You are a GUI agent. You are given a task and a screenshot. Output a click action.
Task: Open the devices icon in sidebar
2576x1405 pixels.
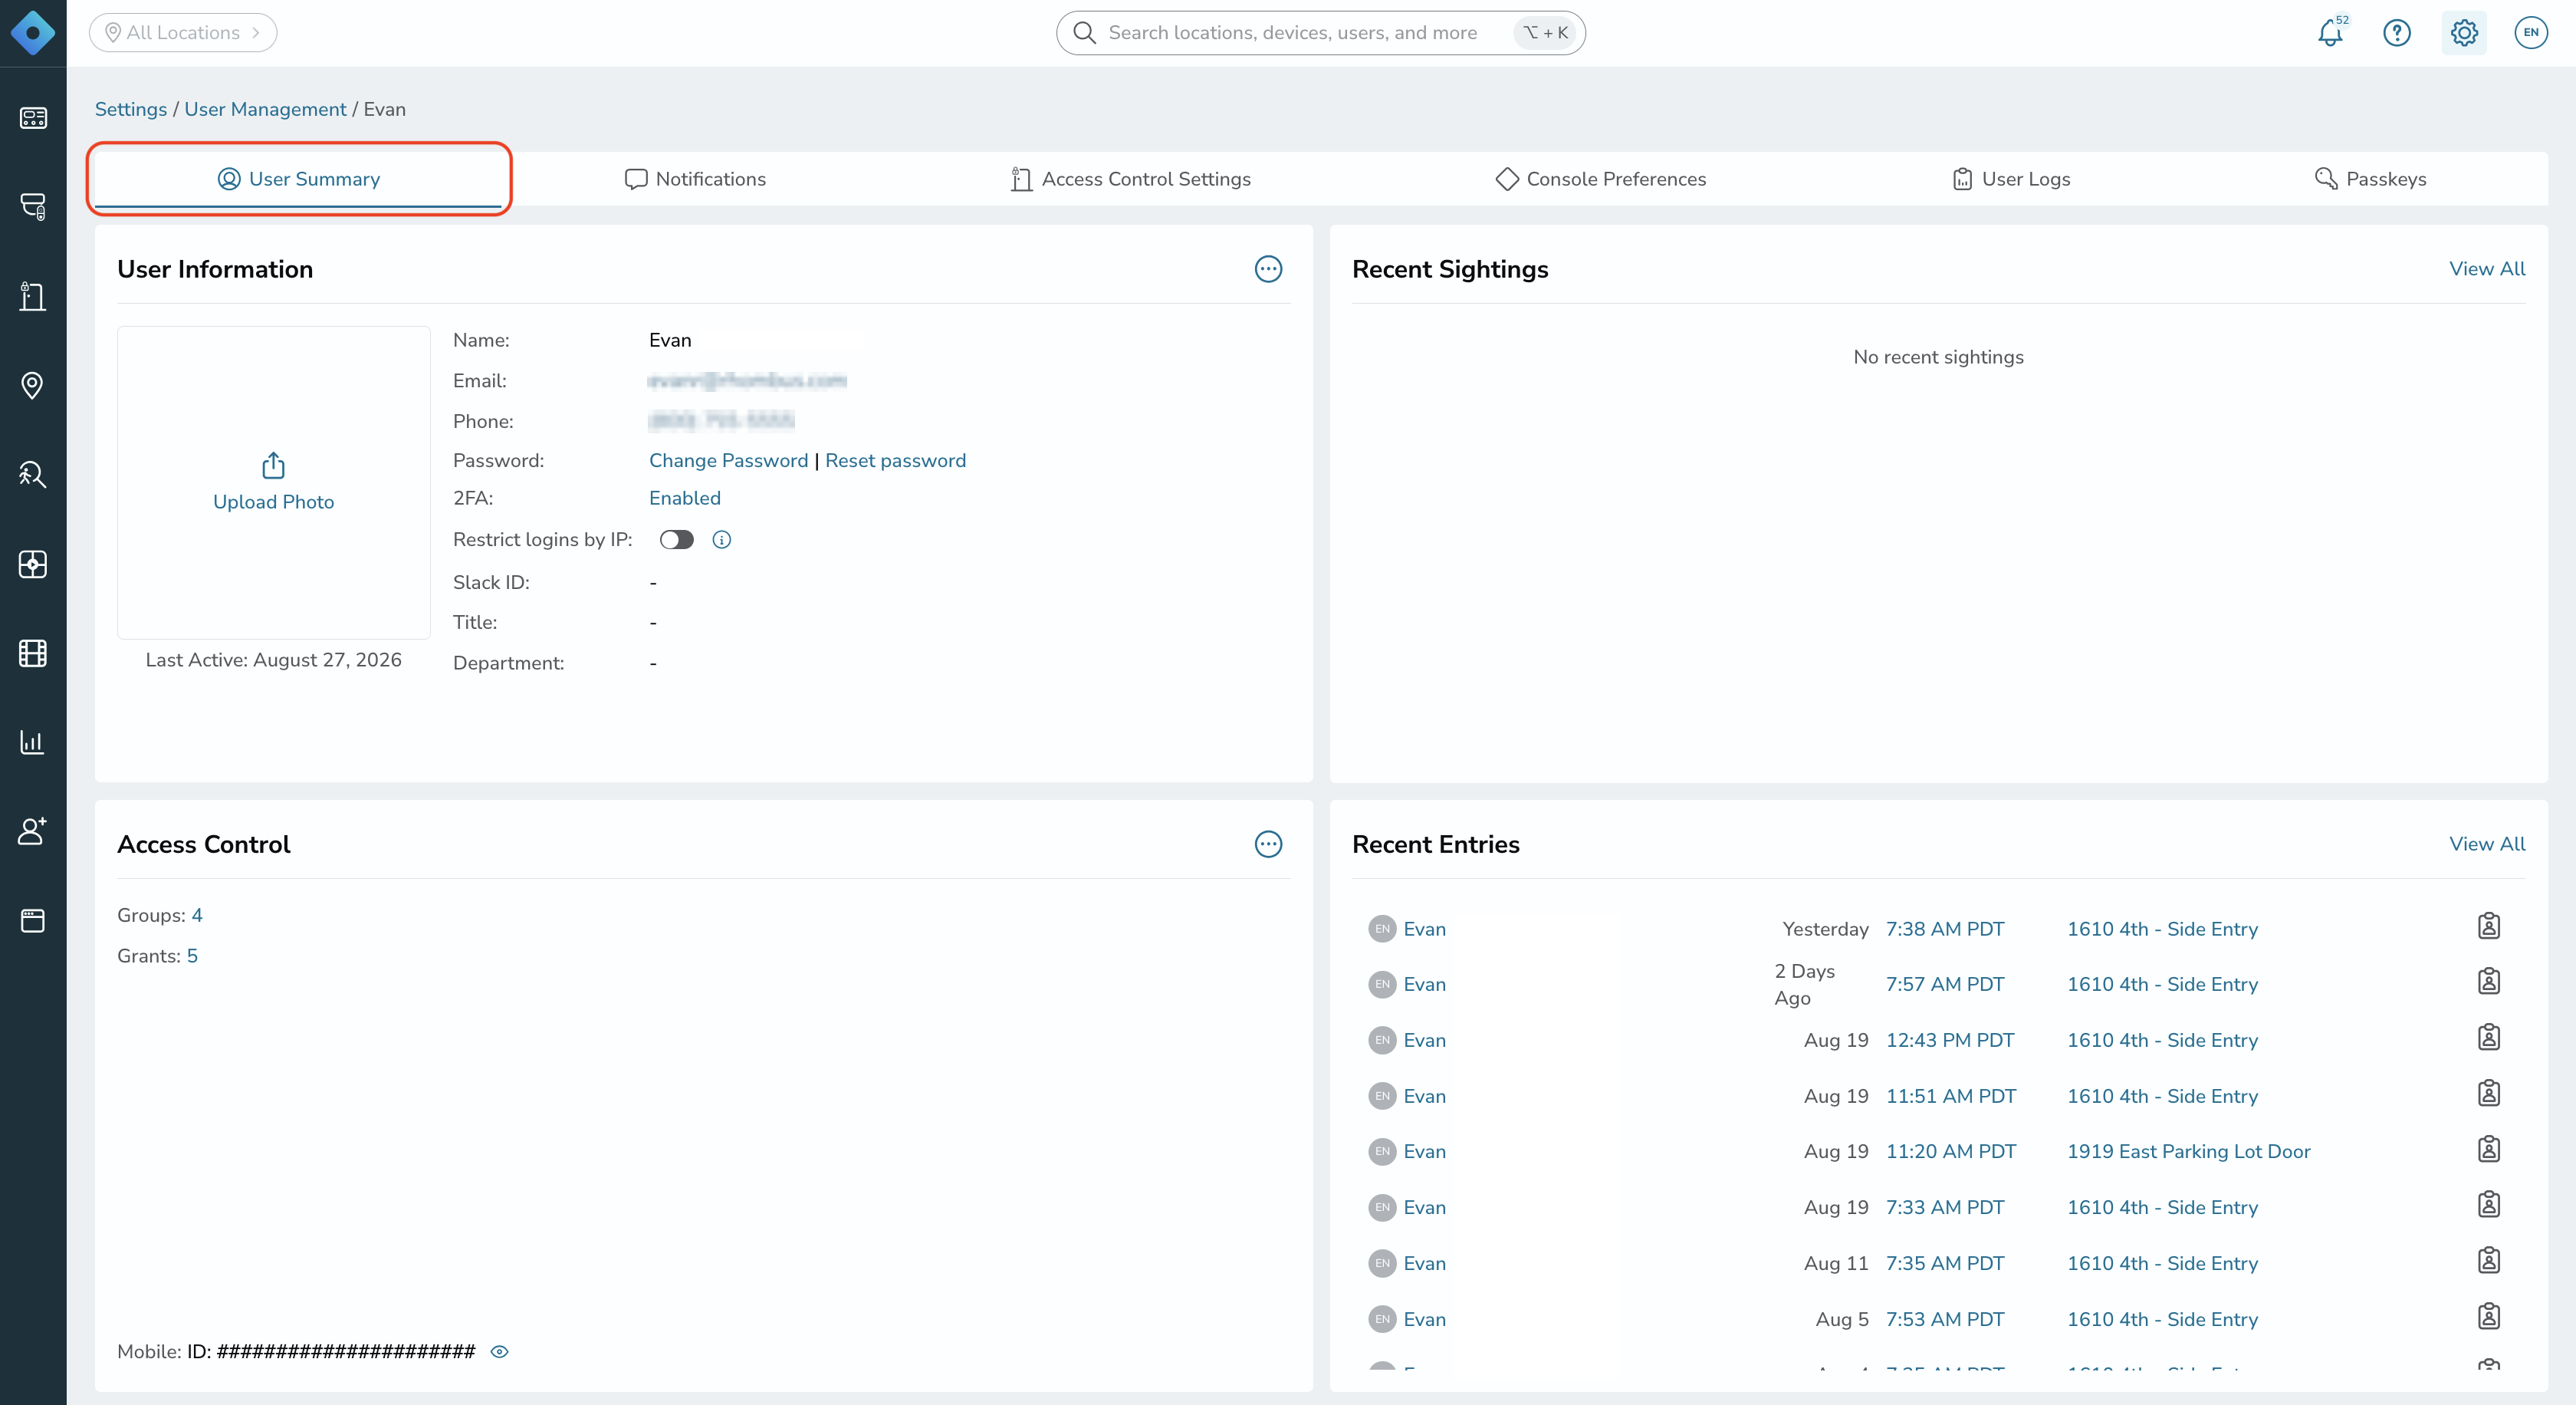[33, 207]
